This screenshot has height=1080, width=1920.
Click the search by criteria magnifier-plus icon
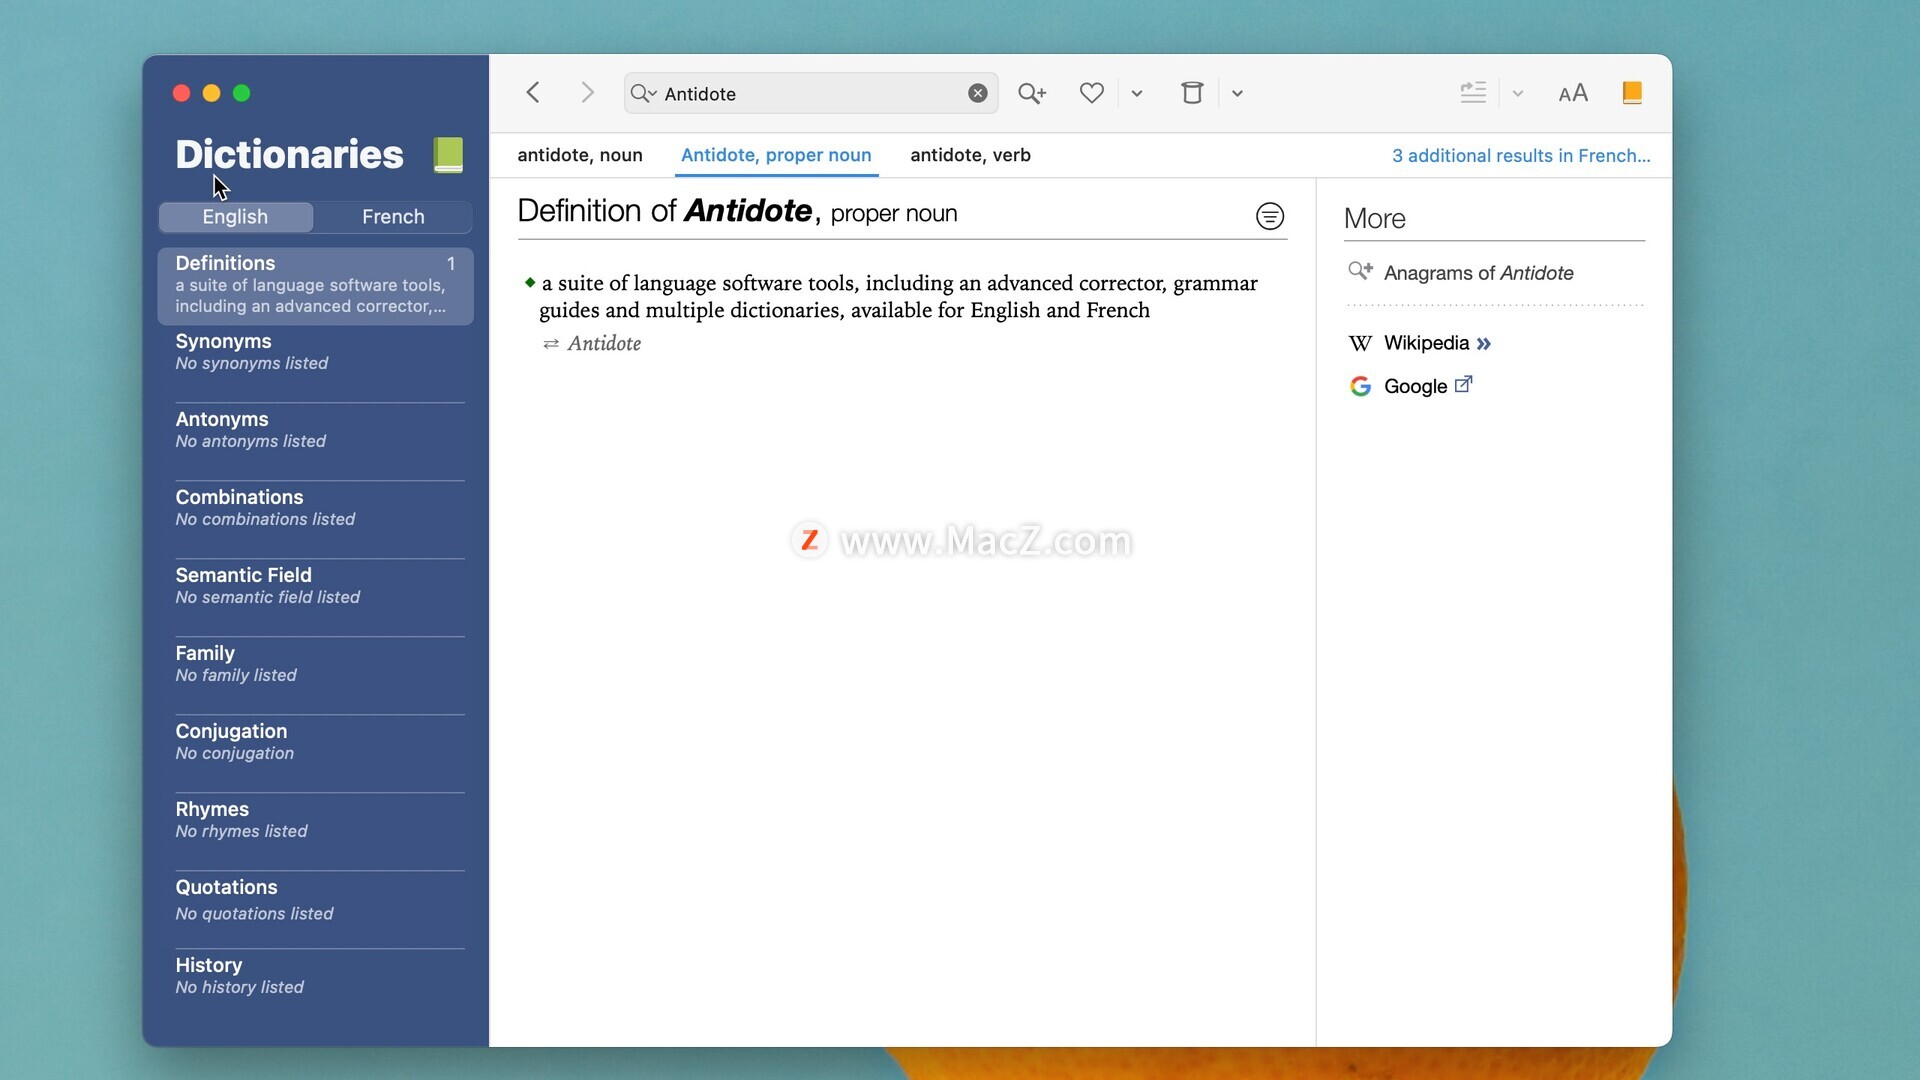[1032, 93]
